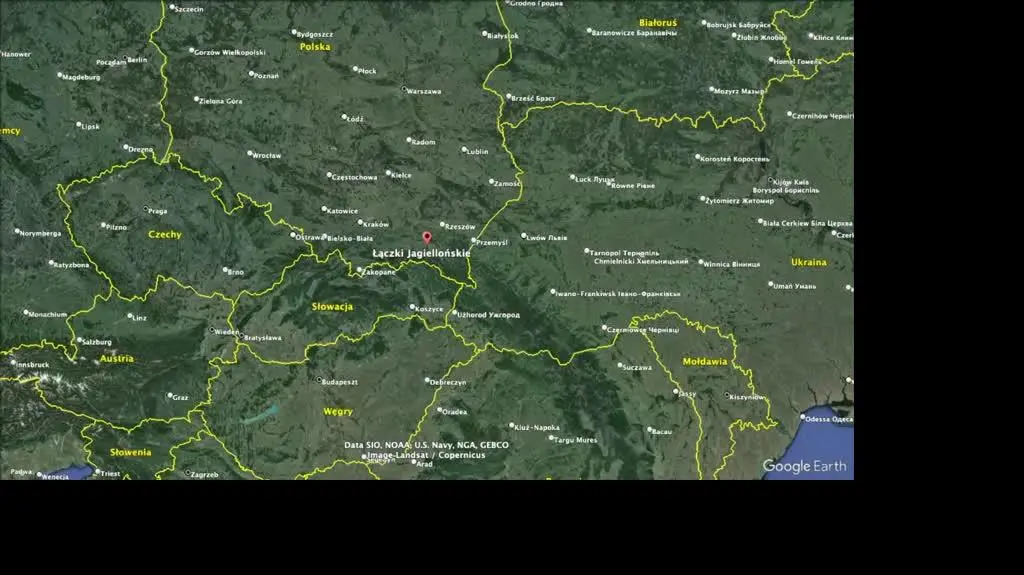Click the Lwów Львів city label
The image size is (1024, 575).
547,238
